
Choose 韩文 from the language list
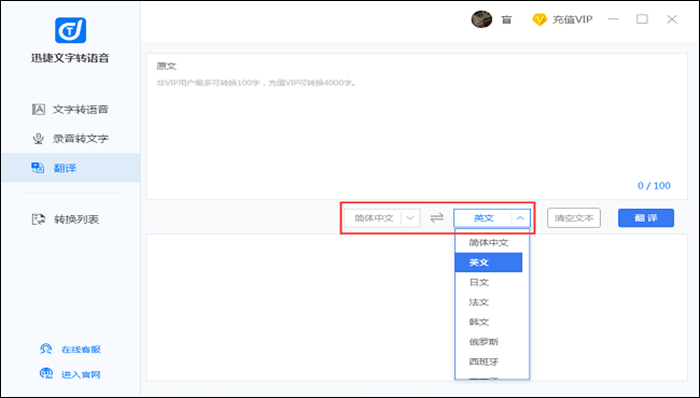pyautogui.click(x=489, y=322)
